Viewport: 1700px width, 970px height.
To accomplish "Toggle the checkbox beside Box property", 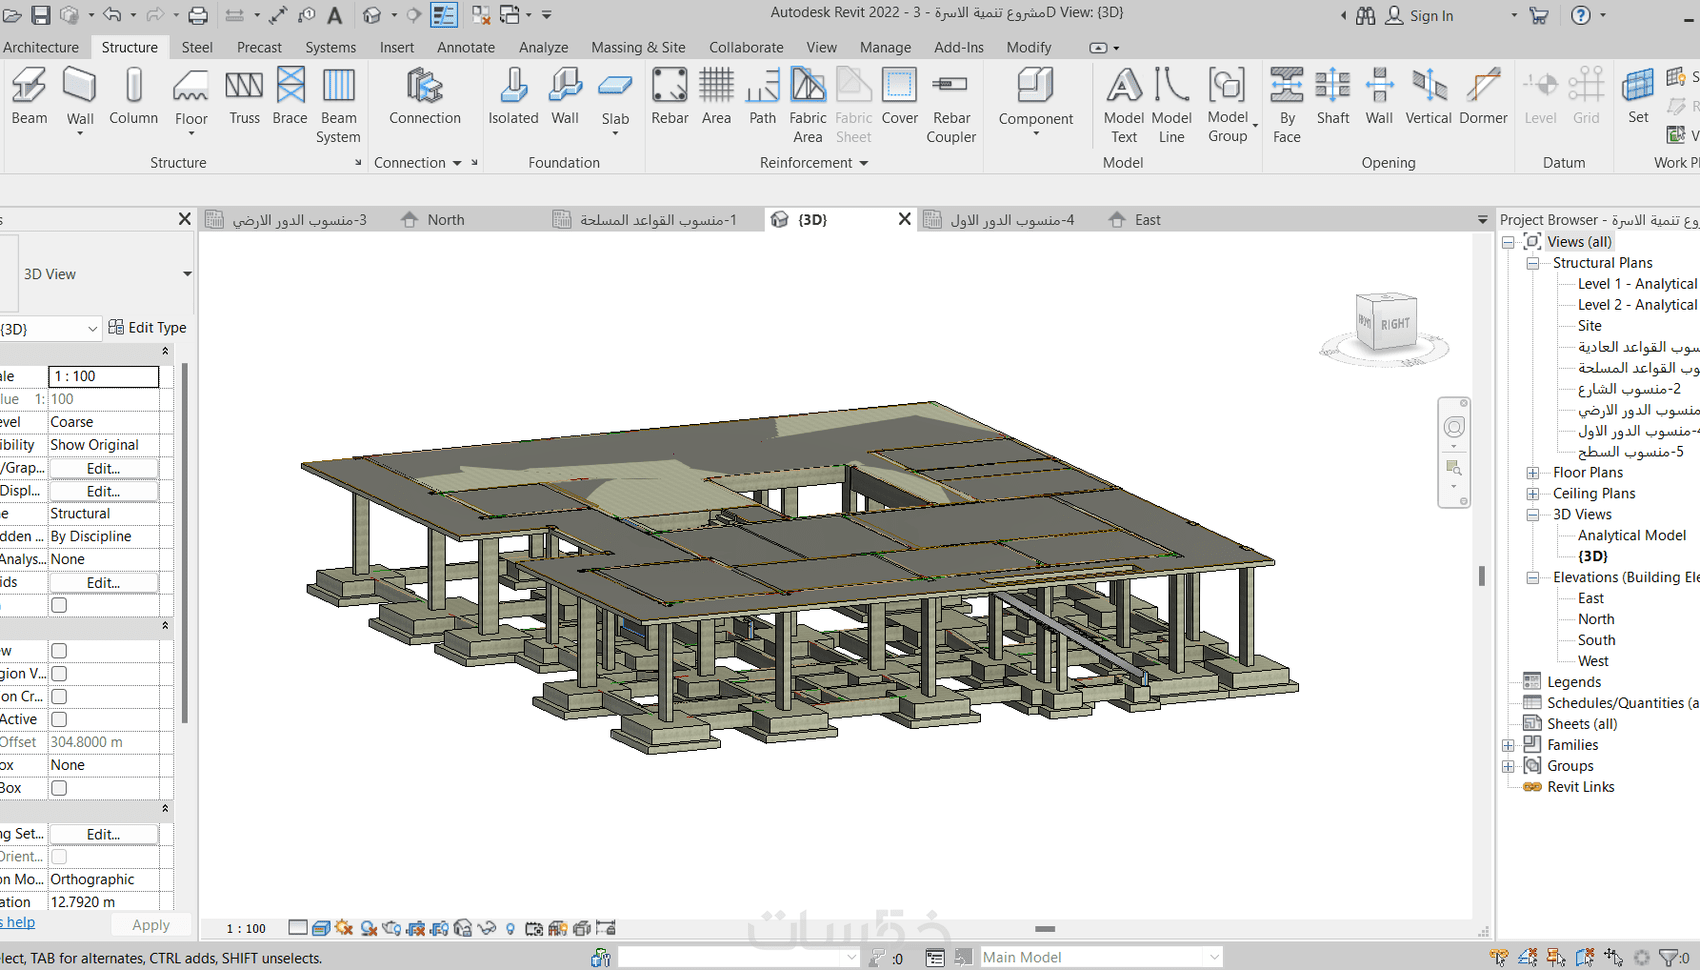I will point(59,788).
